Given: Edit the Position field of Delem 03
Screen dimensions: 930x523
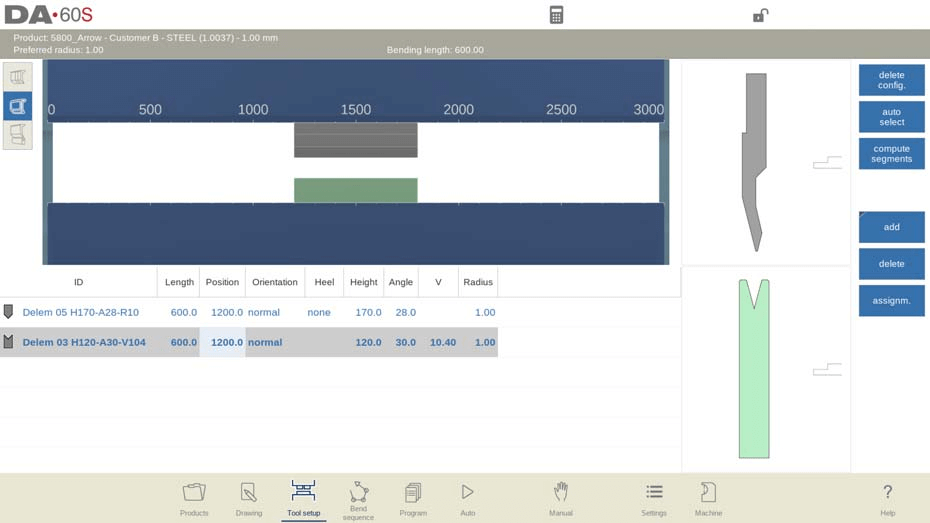Looking at the screenshot, I should 222,342.
